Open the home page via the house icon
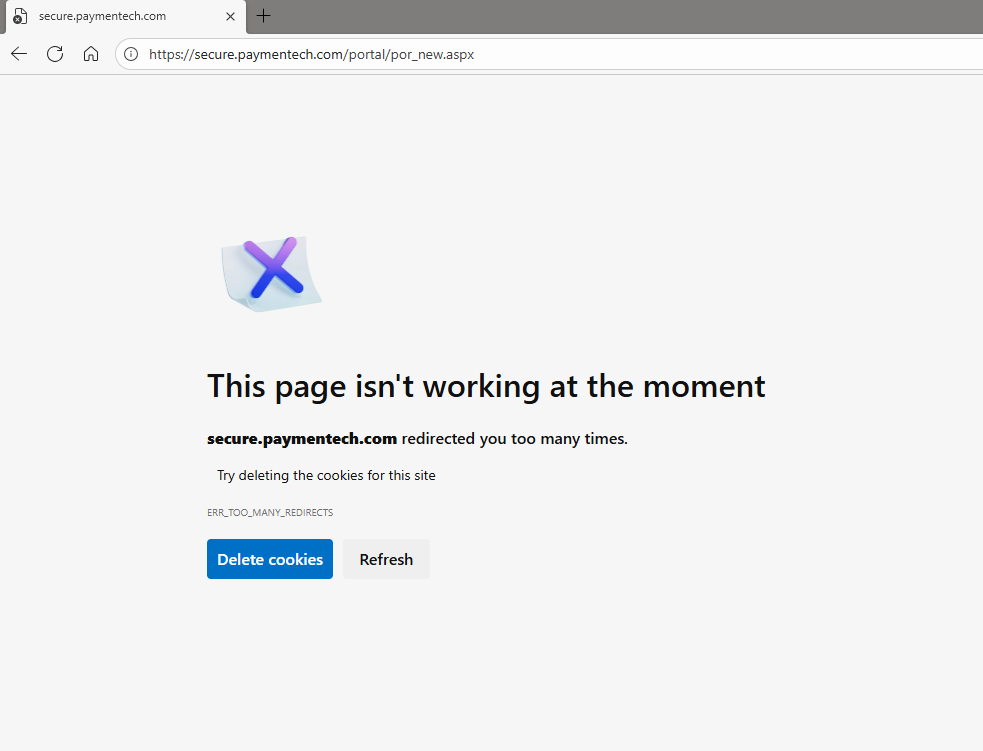This screenshot has height=751, width=983. [x=91, y=54]
